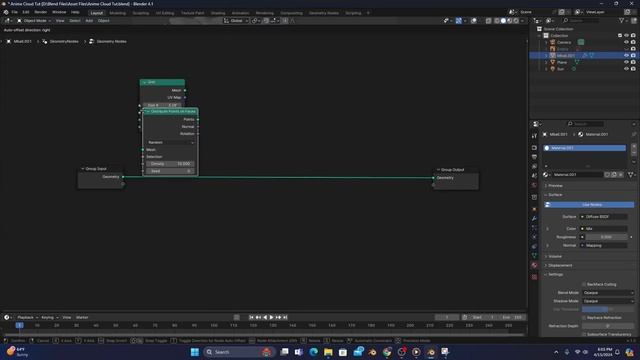Hide Mball.001 in viewport via eye icon
The image size is (640, 360).
tap(627, 56)
